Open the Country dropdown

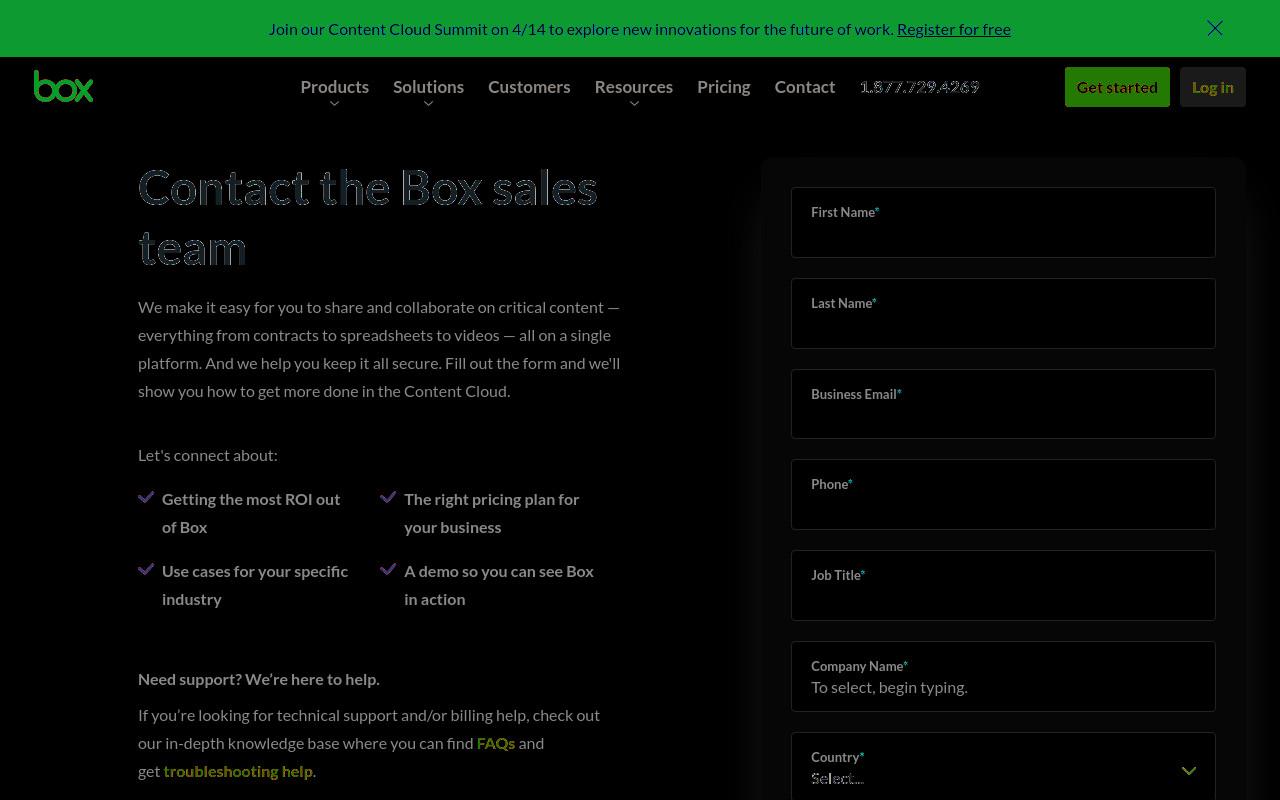1003,767
